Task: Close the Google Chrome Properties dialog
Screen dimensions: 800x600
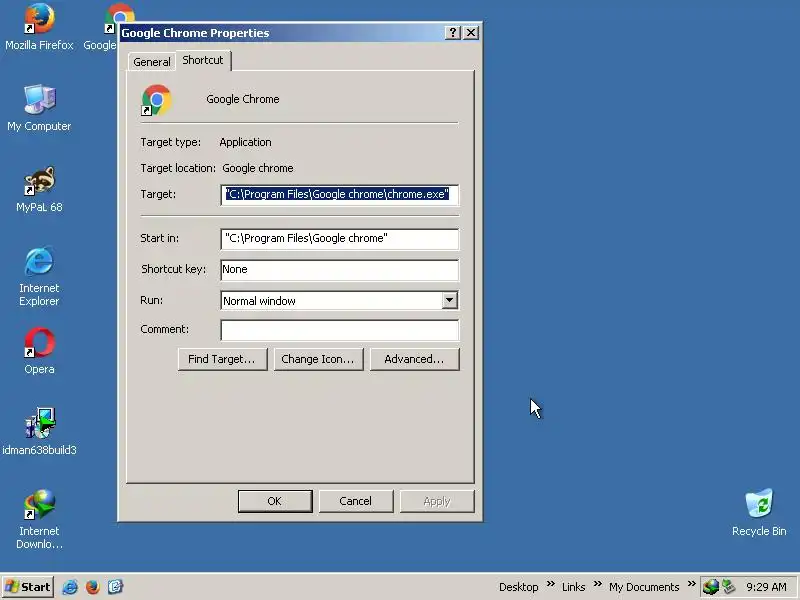Action: tap(470, 33)
